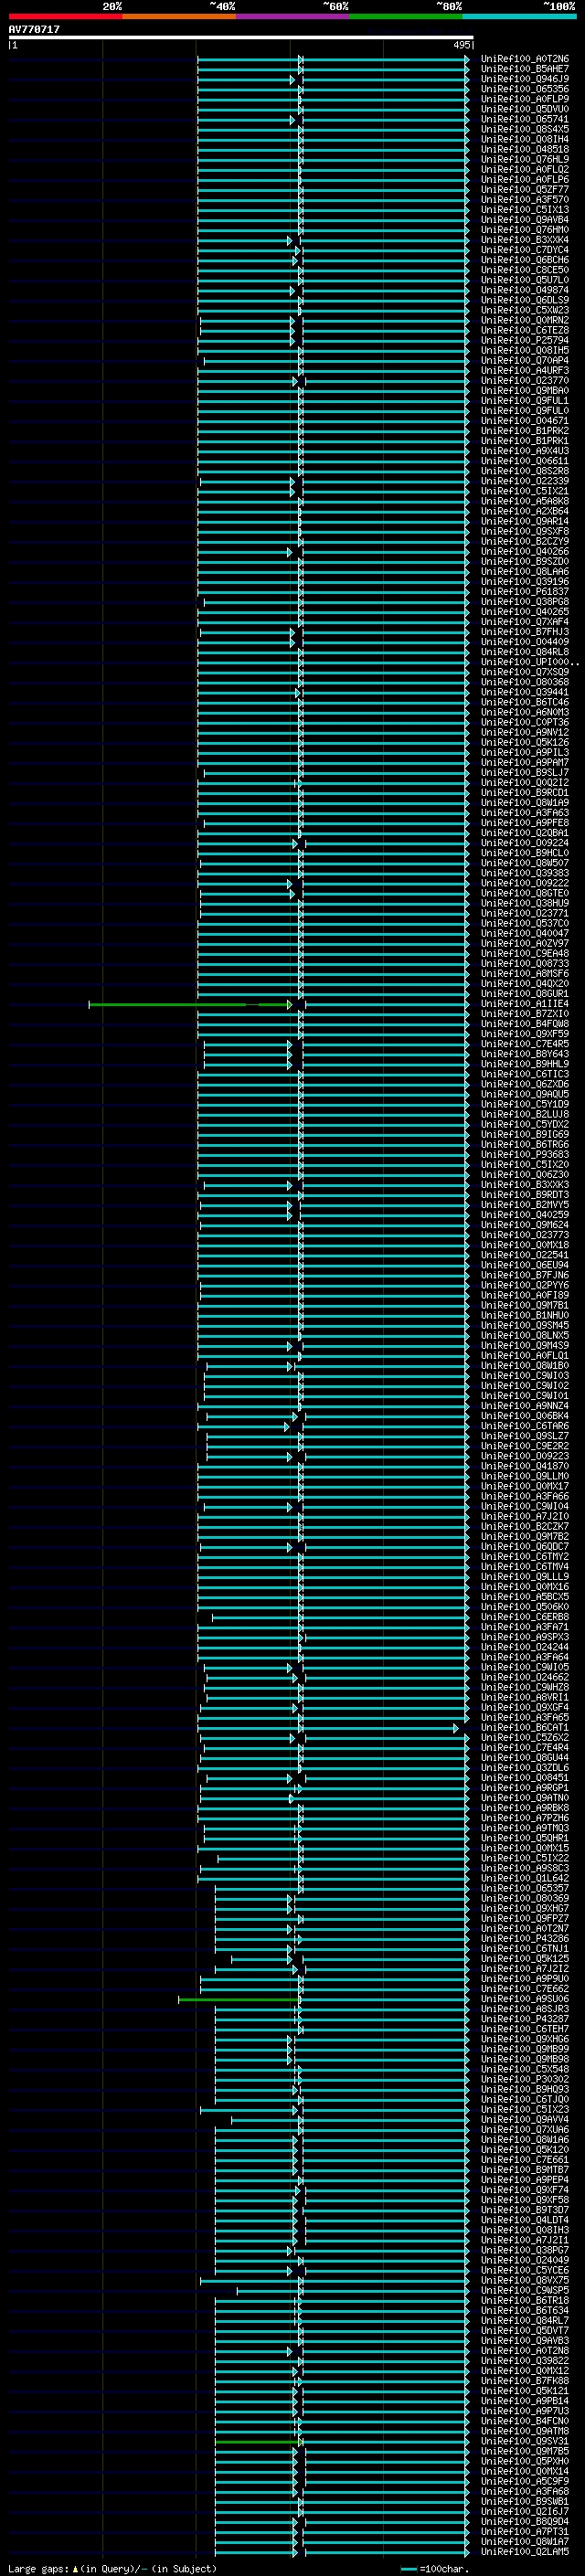Select hit label UniRef100_C0PT36
This screenshot has width=585, height=2576.
(x=525, y=723)
